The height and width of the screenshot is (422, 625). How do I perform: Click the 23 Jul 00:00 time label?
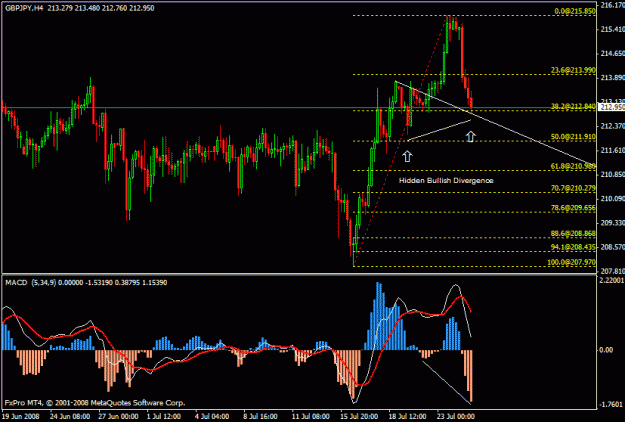456,416
